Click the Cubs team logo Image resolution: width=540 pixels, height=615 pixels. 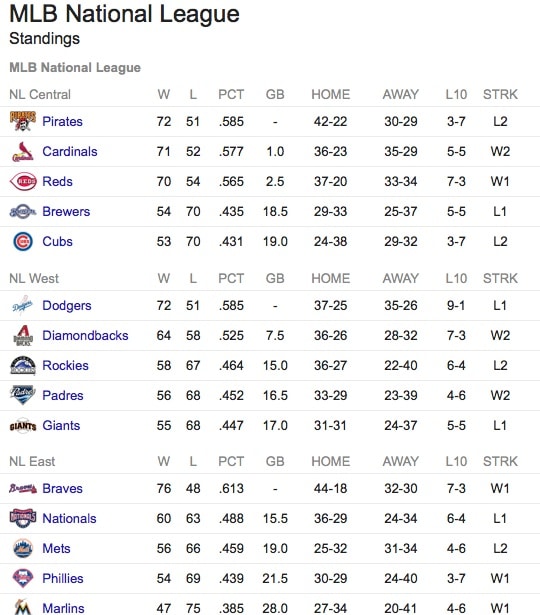click(x=23, y=242)
